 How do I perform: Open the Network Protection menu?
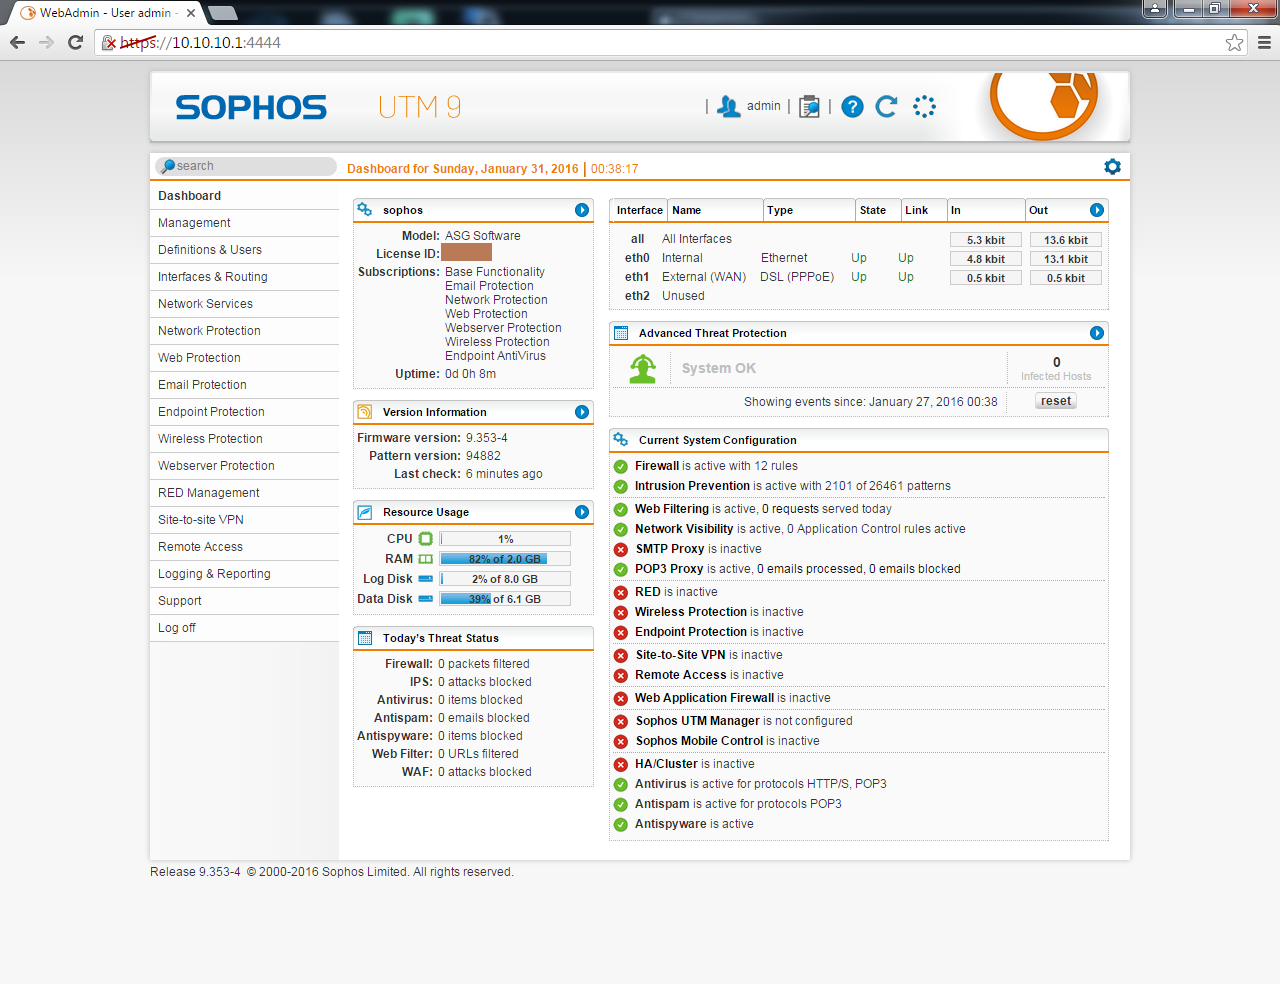(x=244, y=331)
